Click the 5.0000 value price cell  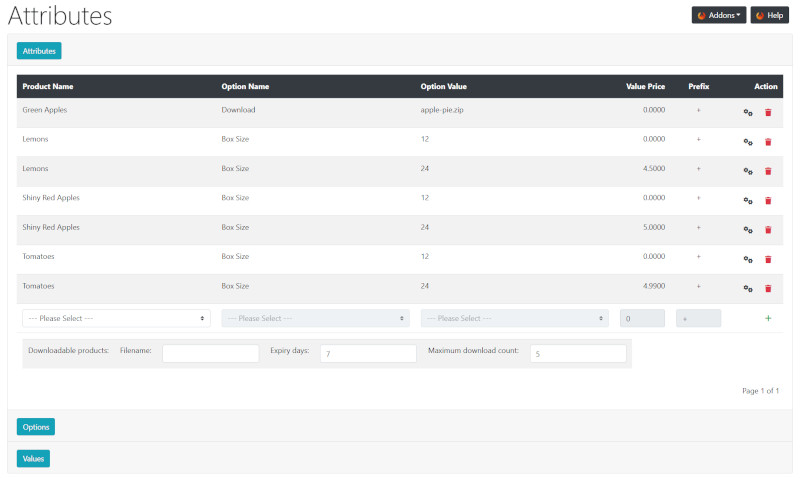654,227
